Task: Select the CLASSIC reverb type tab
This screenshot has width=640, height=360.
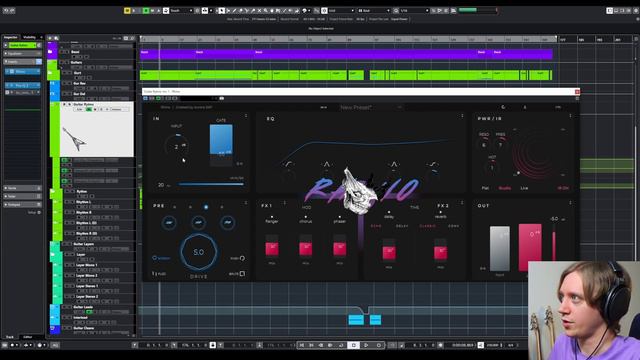Action: click(x=428, y=226)
